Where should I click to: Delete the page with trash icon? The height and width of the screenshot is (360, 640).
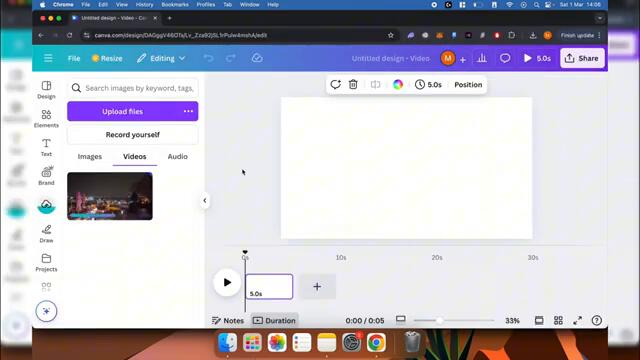click(353, 84)
